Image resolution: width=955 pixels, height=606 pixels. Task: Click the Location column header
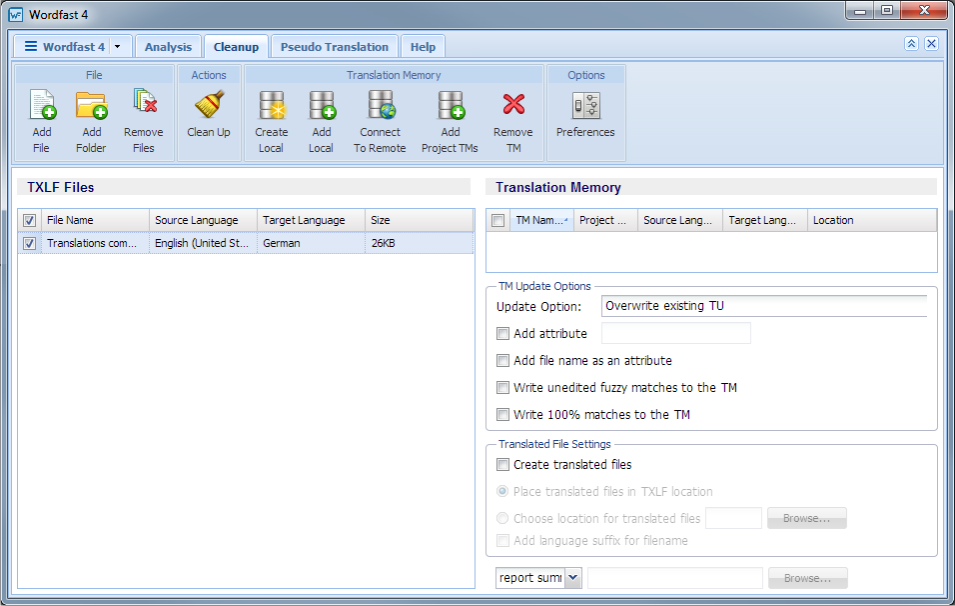pos(872,220)
